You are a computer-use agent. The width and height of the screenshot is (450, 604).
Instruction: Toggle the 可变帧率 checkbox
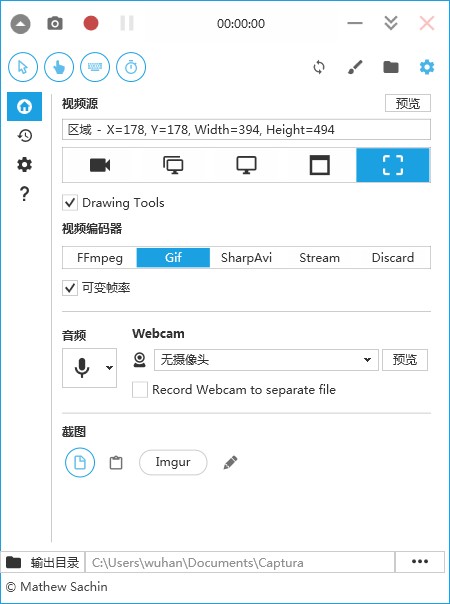tap(70, 288)
